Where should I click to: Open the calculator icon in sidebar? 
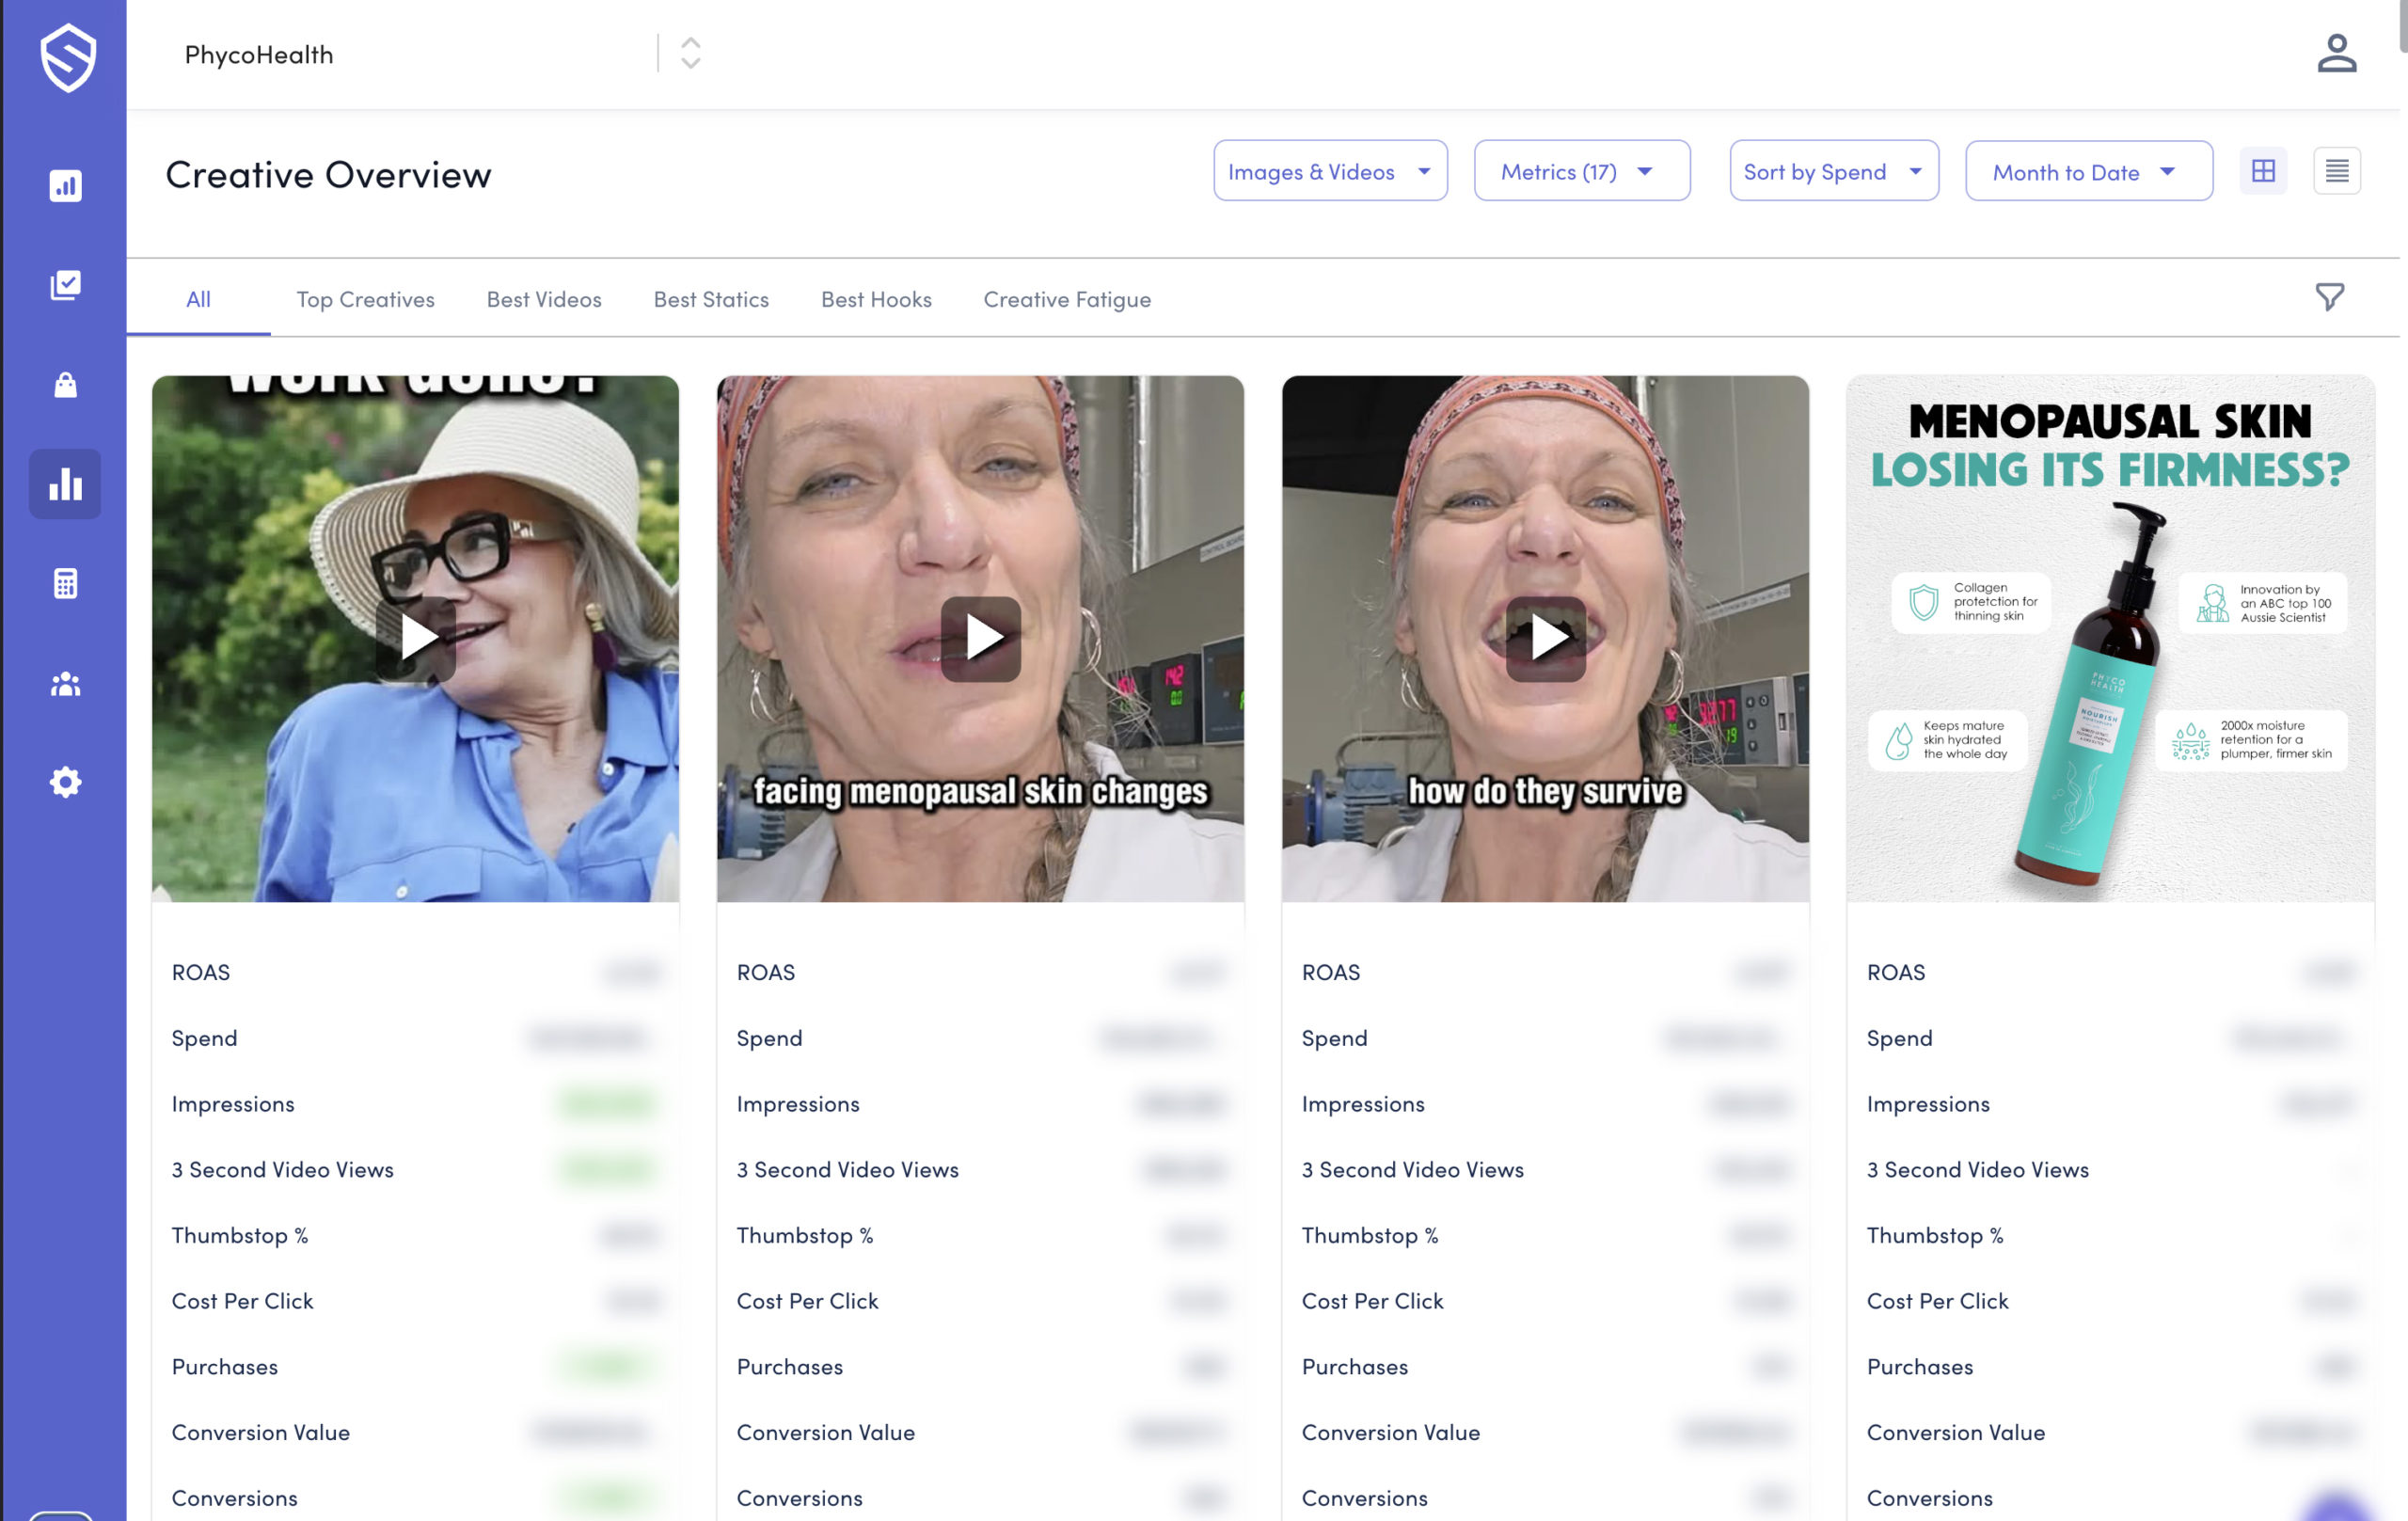[65, 583]
